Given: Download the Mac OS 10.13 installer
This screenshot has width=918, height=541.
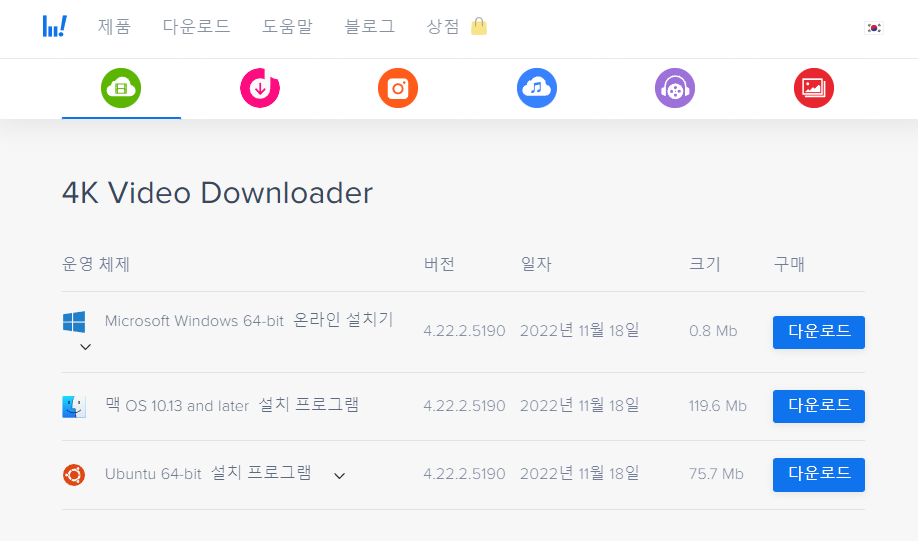Looking at the screenshot, I should (x=818, y=406).
